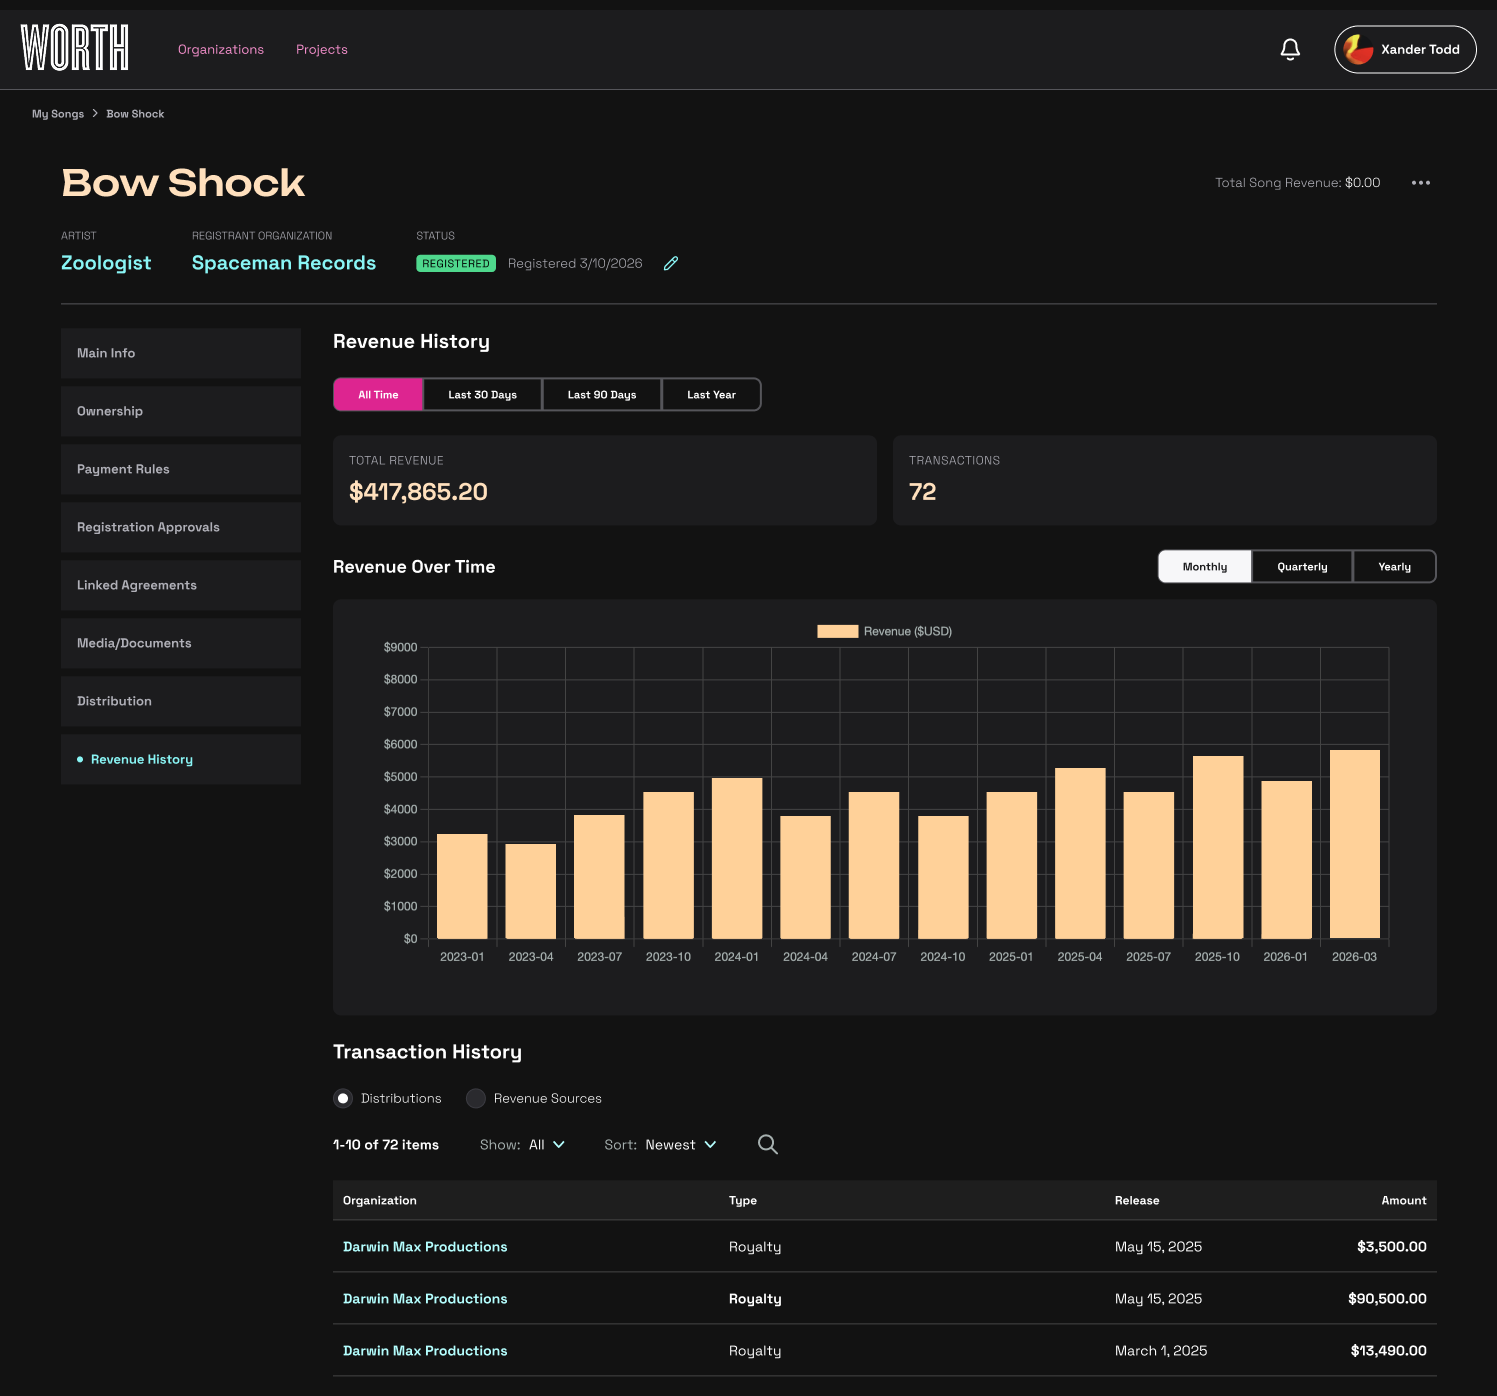The width and height of the screenshot is (1497, 1396).
Task: Toggle the Revenue ($USD) legend swatch
Action: 838,631
